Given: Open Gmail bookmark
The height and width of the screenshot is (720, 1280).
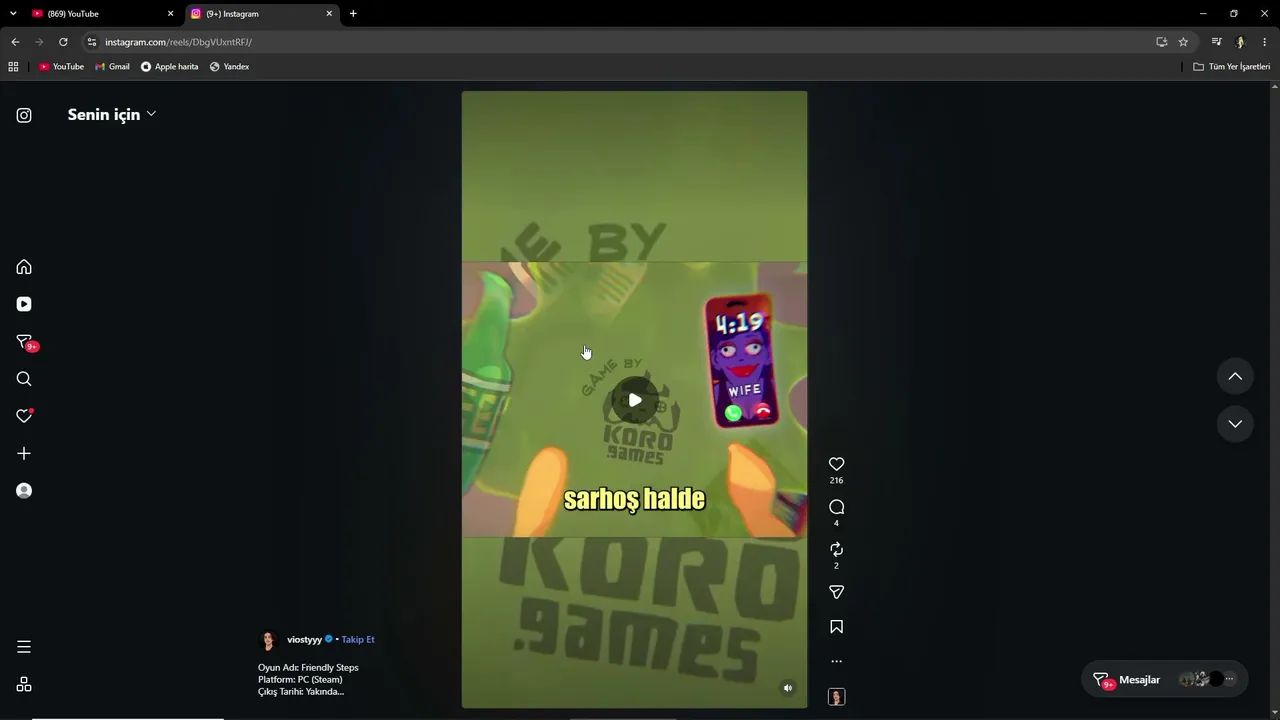Looking at the screenshot, I should click(x=112, y=67).
